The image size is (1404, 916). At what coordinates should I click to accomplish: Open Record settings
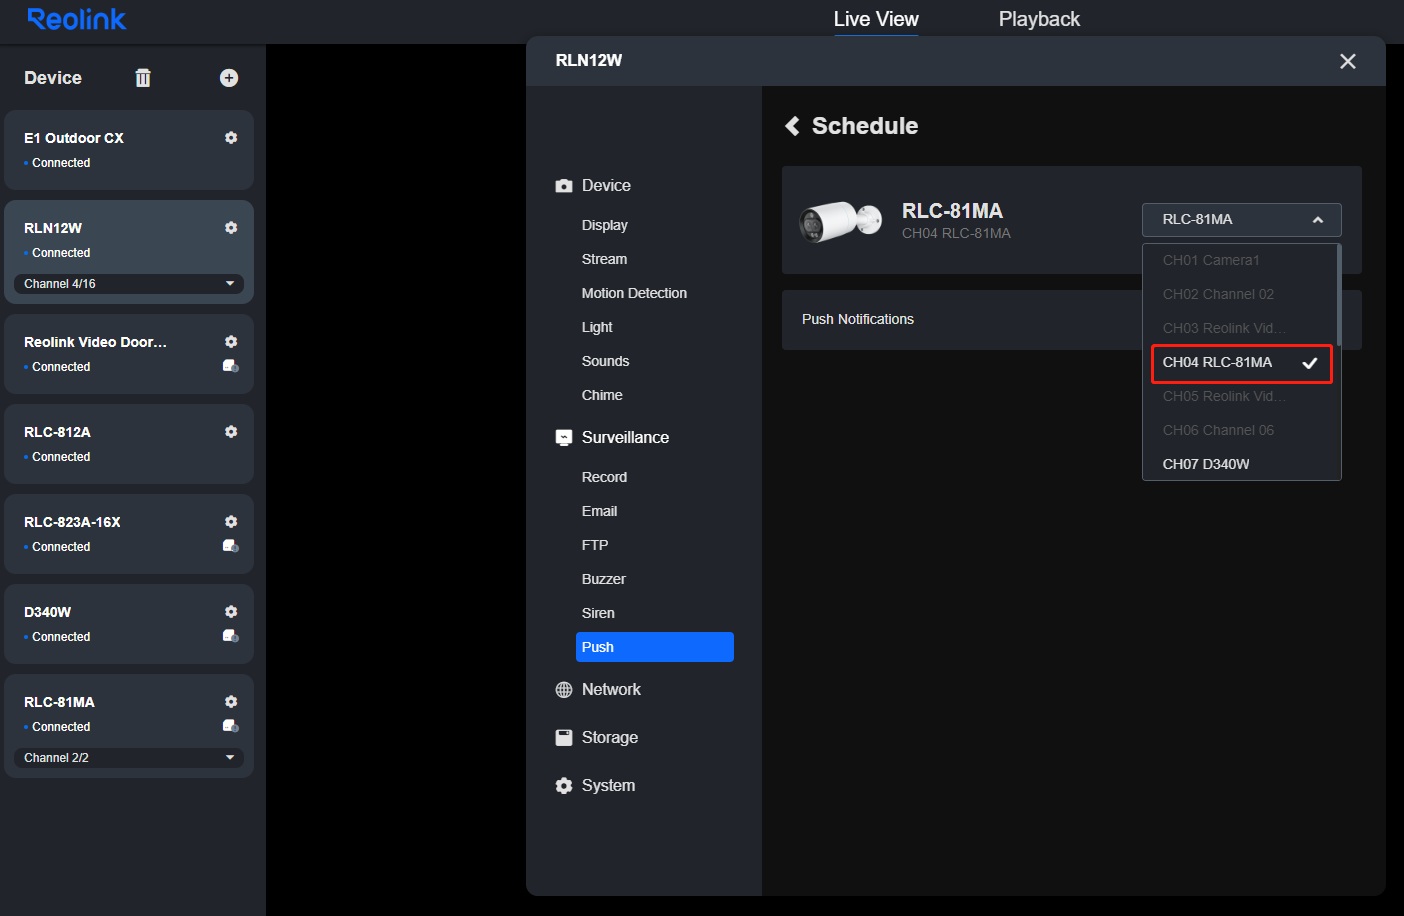click(x=604, y=477)
